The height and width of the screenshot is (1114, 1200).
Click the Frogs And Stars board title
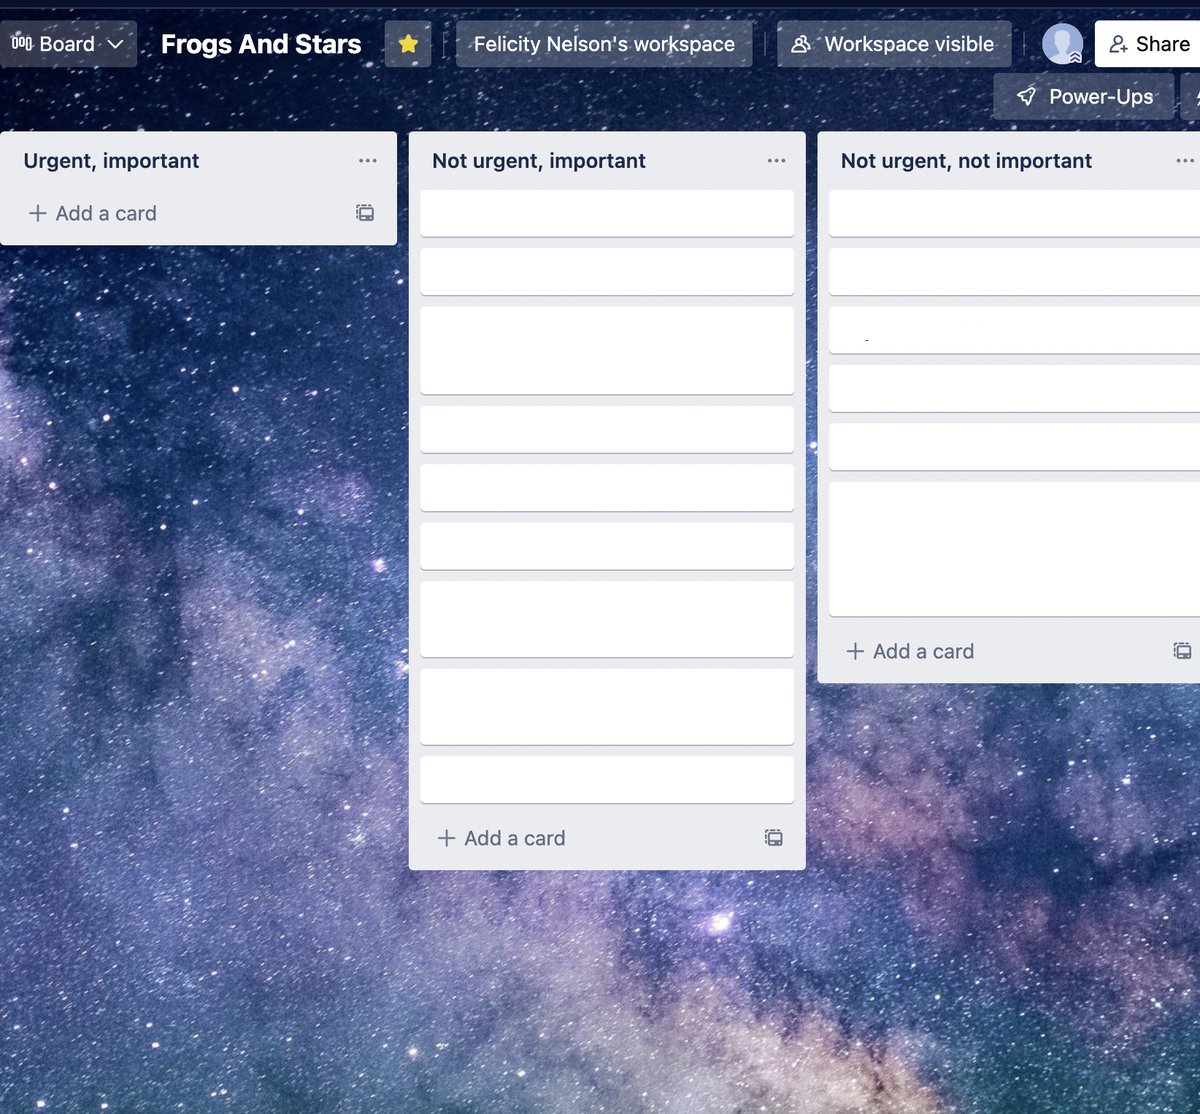point(261,44)
